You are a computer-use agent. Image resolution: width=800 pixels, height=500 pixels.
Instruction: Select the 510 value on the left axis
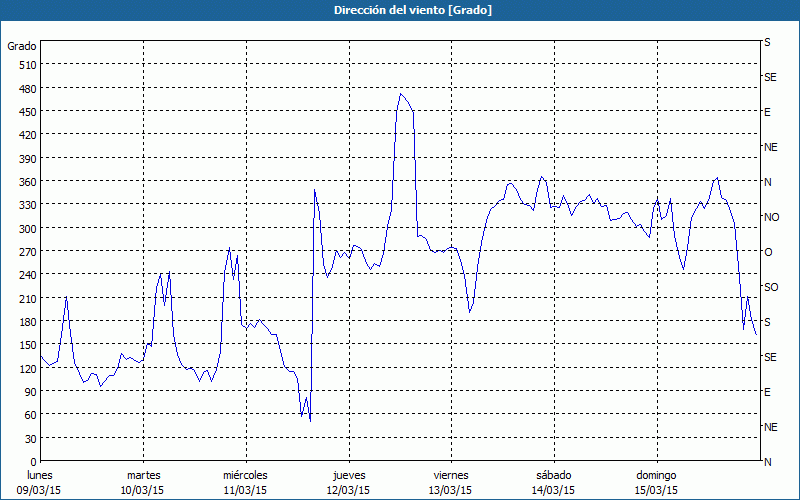pyautogui.click(x=24, y=65)
